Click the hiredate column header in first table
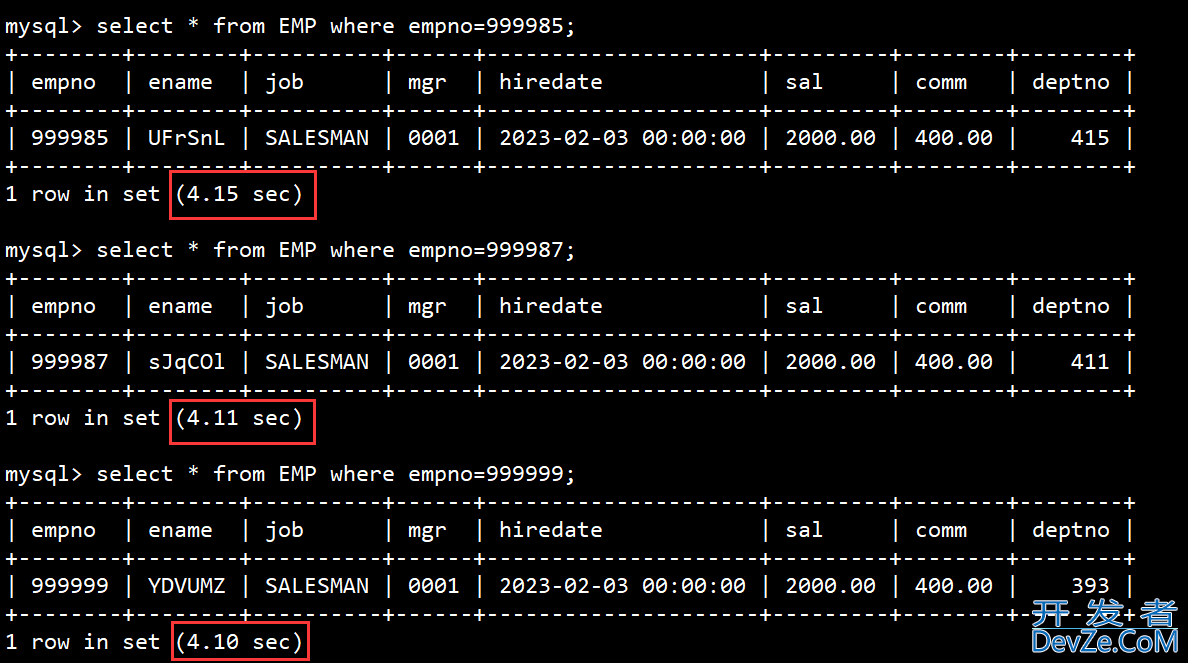 click(x=551, y=82)
